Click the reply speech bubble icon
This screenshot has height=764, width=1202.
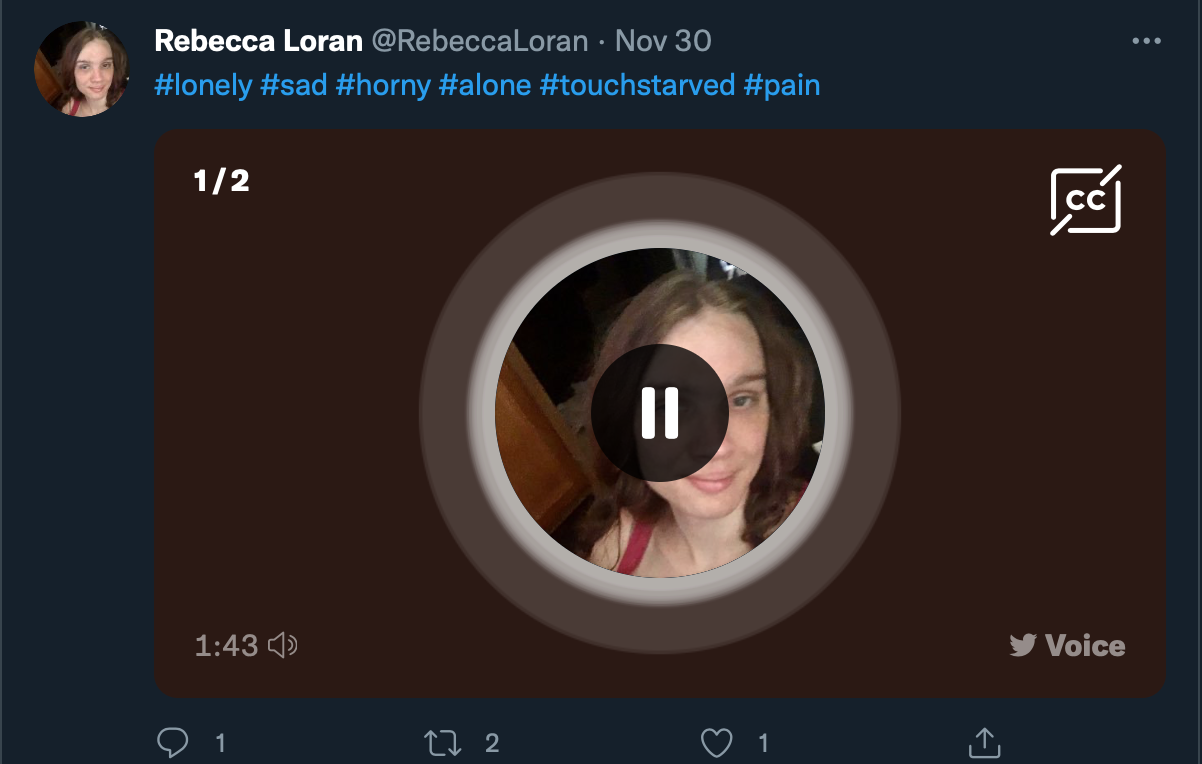pos(173,742)
